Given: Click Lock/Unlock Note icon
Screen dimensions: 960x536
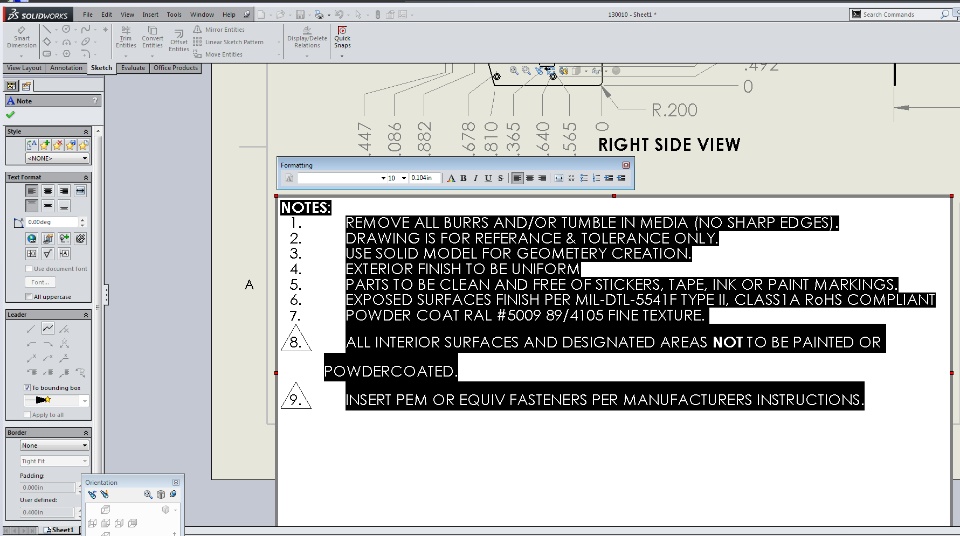Looking at the screenshot, I should [80, 238].
